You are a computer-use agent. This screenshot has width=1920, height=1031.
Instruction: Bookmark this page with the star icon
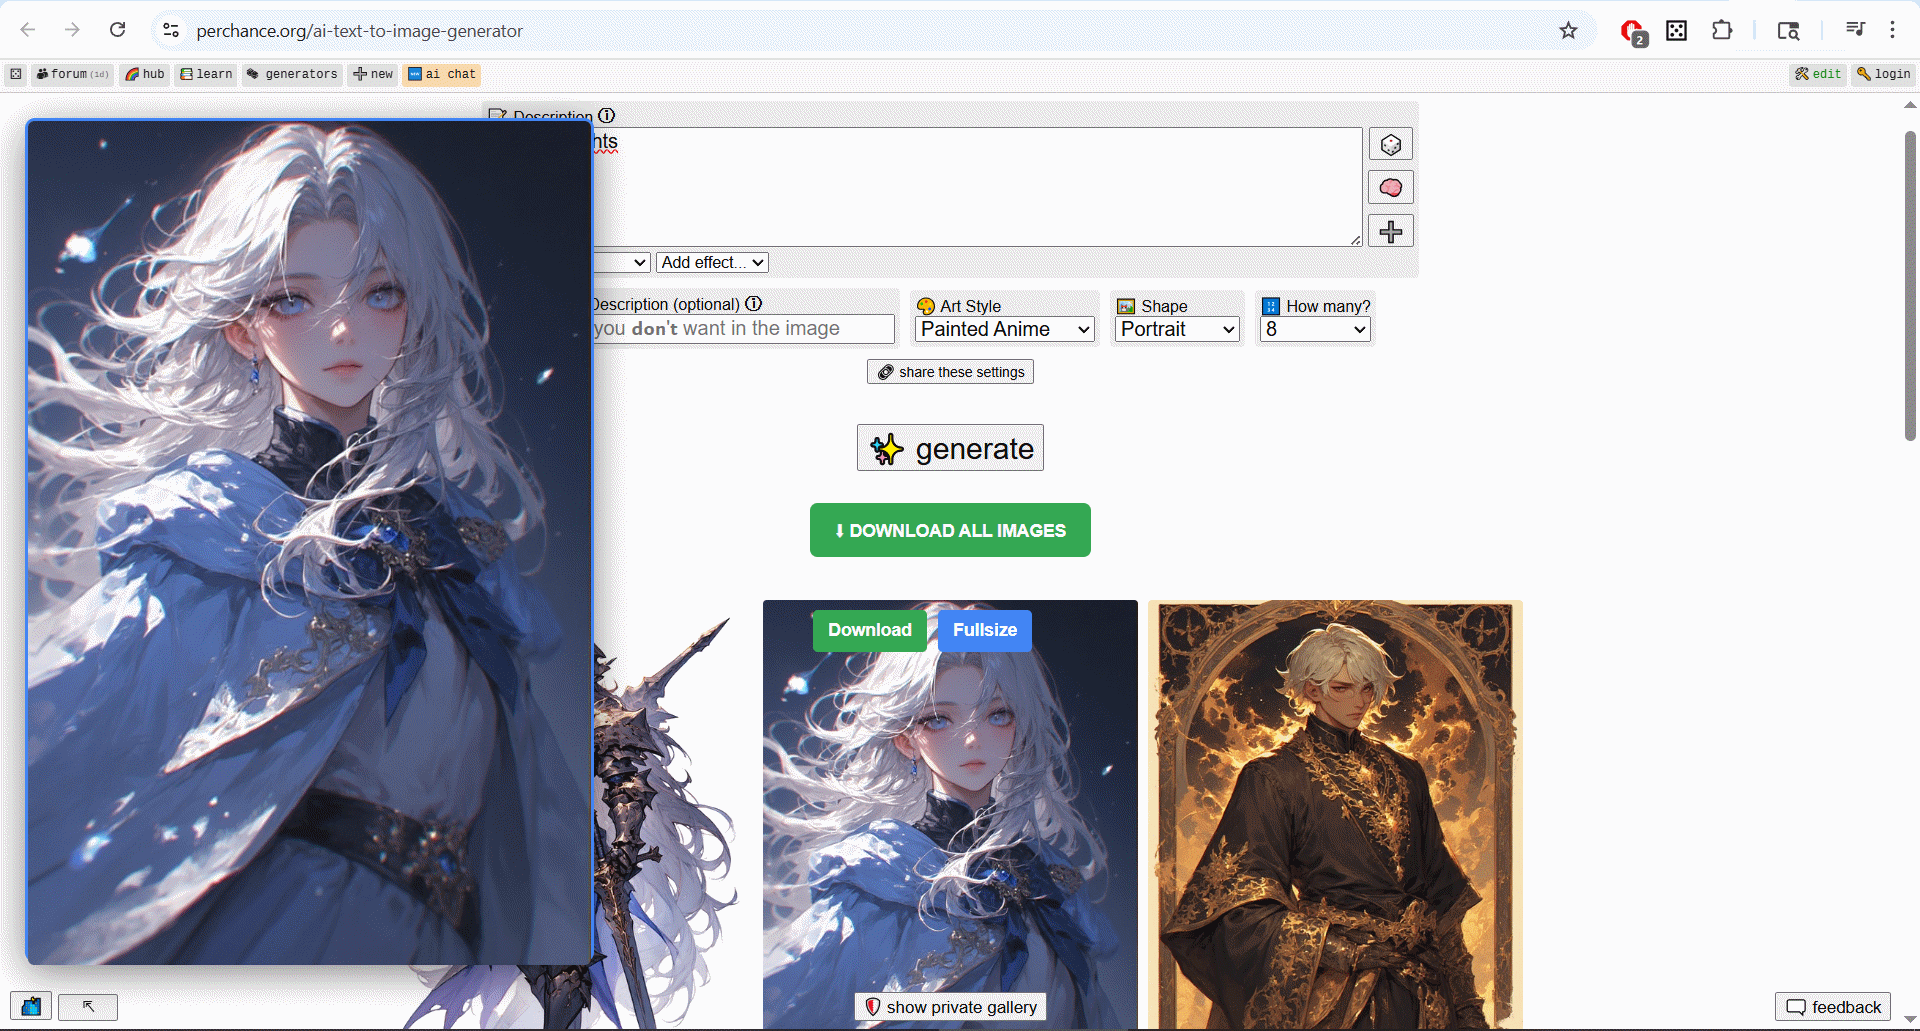coord(1568,31)
